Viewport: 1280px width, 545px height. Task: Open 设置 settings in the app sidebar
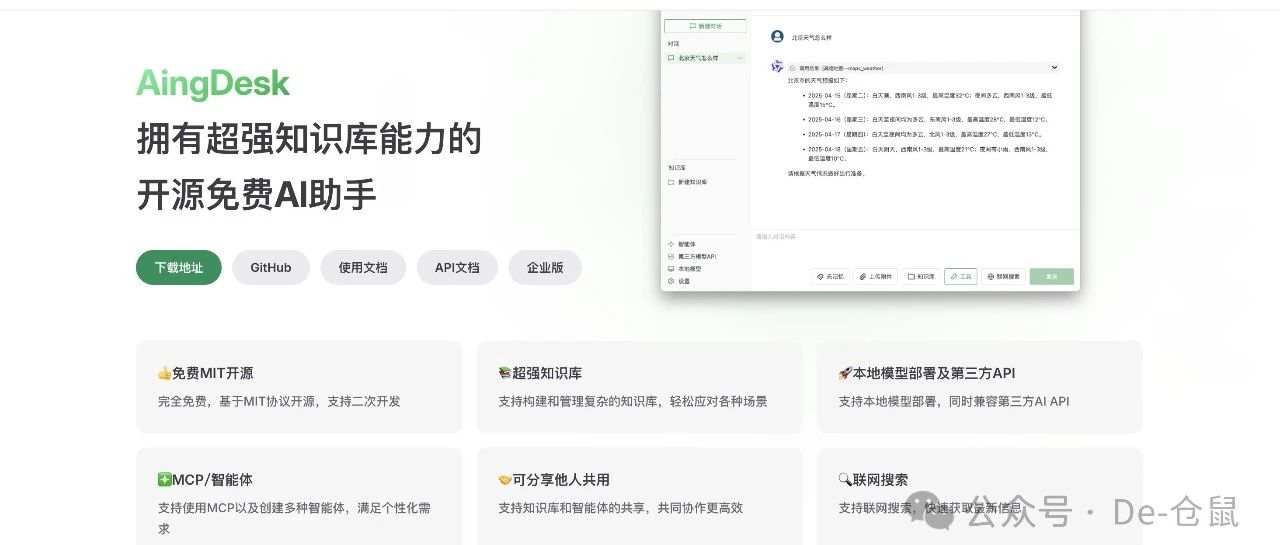tap(679, 281)
